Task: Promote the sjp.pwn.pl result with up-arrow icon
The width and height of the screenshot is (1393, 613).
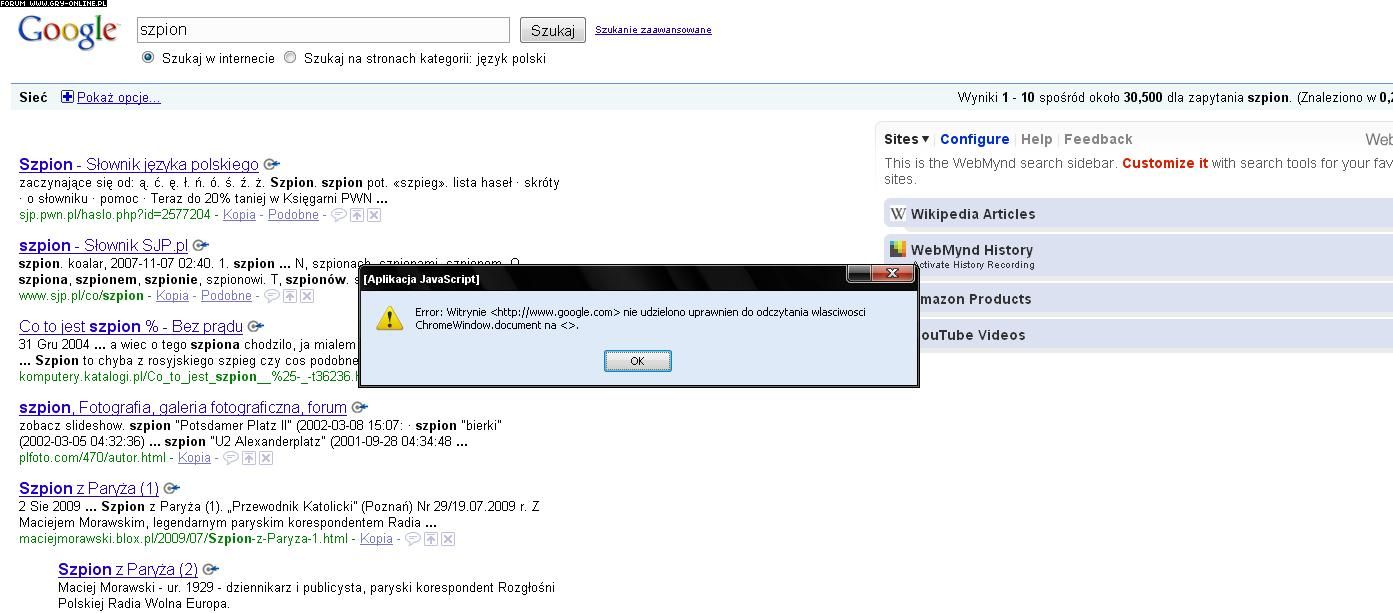Action: (356, 215)
